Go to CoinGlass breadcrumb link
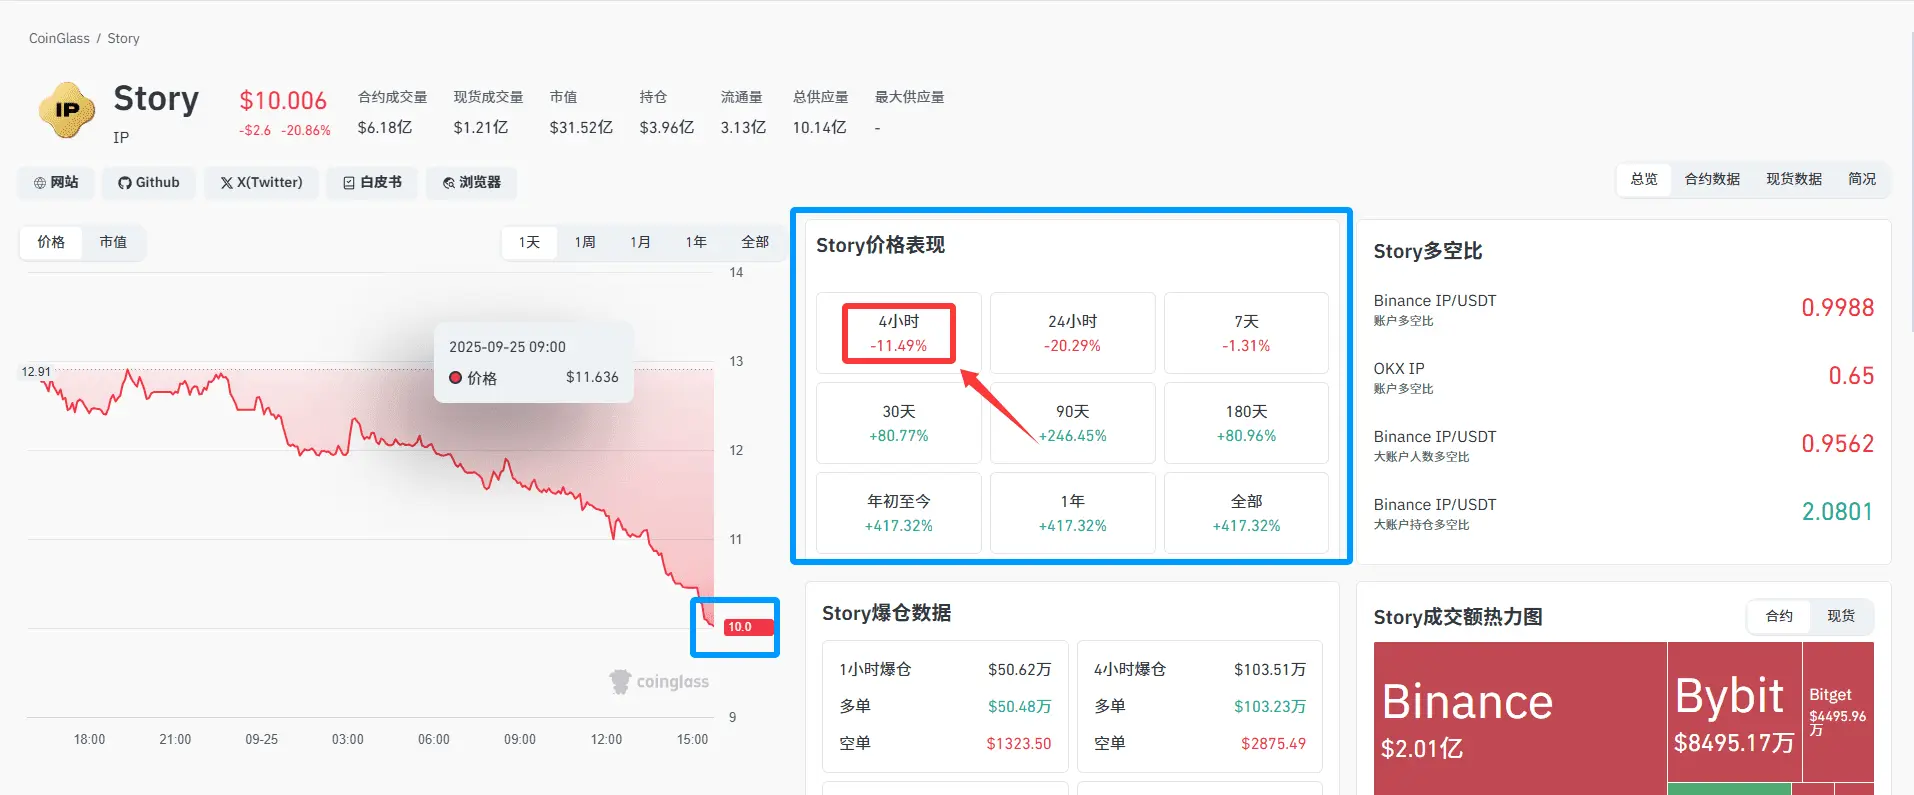 [59, 38]
